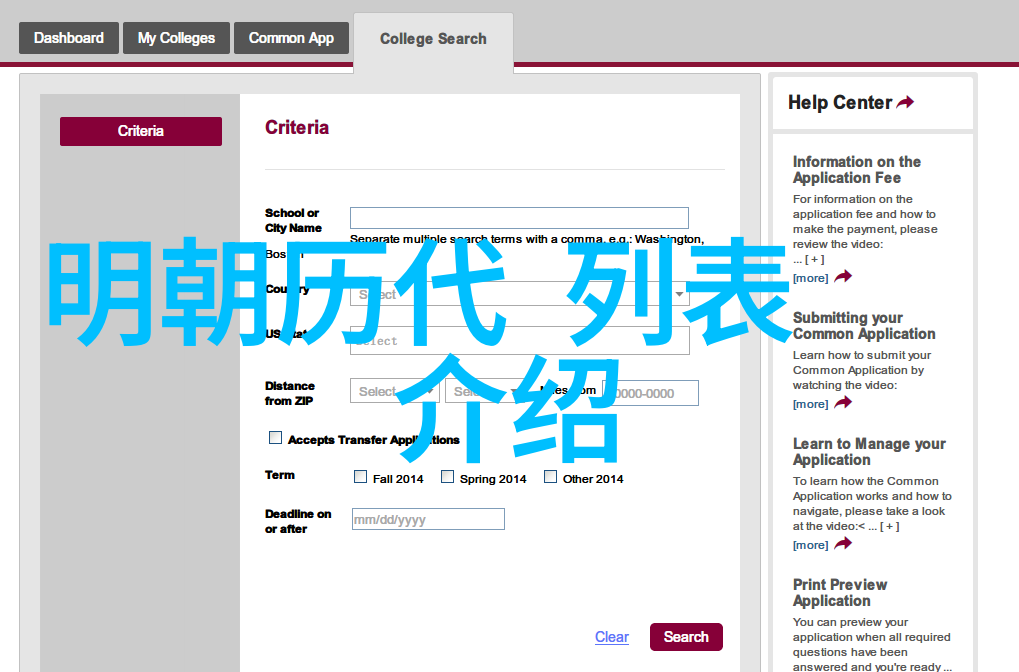Select the College Search tab
Screen dimensions: 1019x672
[433, 39]
